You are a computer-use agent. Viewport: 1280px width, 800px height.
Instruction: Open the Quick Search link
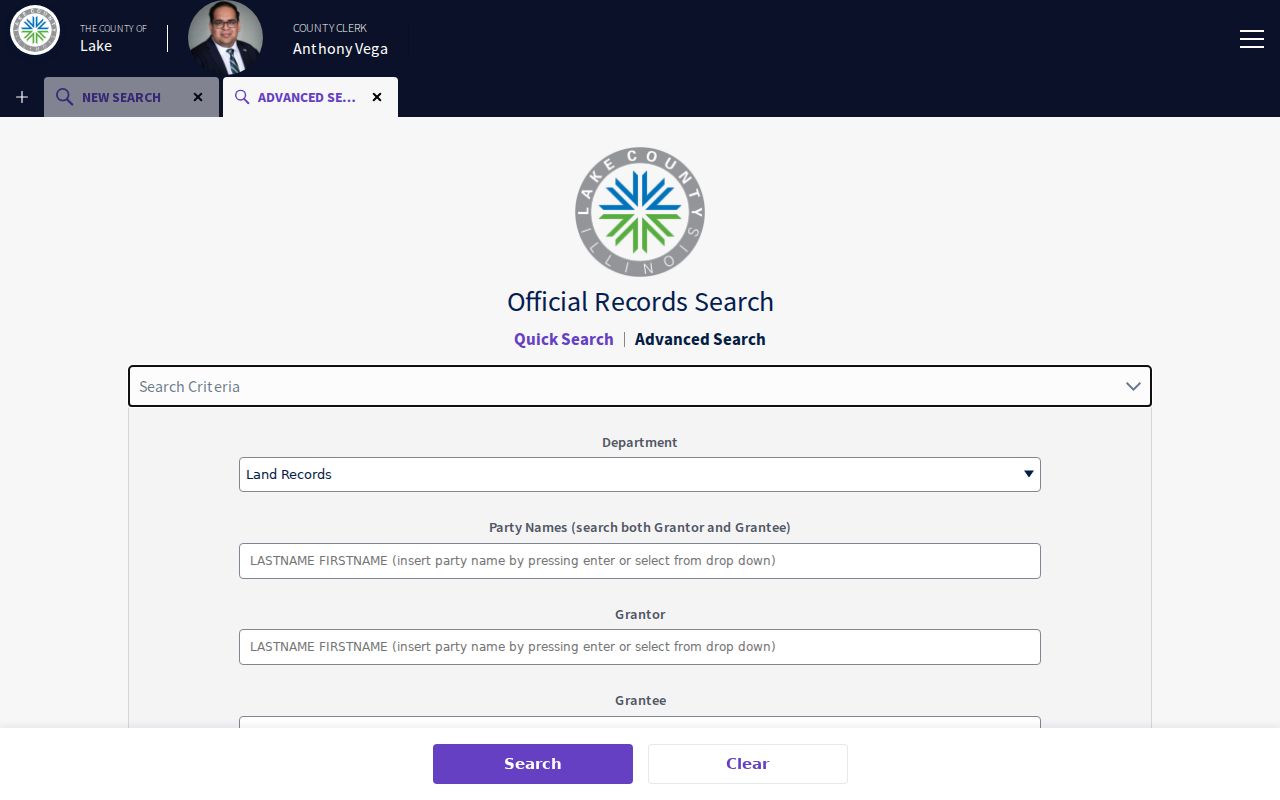(x=564, y=339)
